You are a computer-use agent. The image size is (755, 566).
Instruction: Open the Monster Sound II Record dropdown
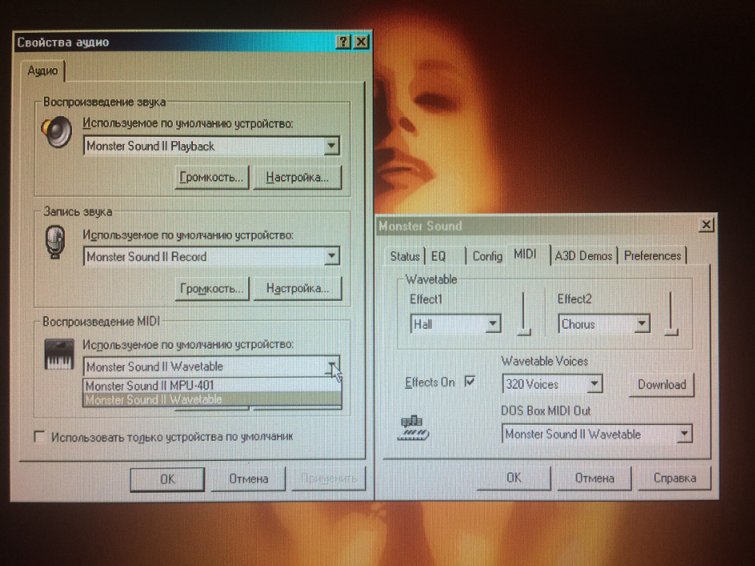click(x=331, y=256)
